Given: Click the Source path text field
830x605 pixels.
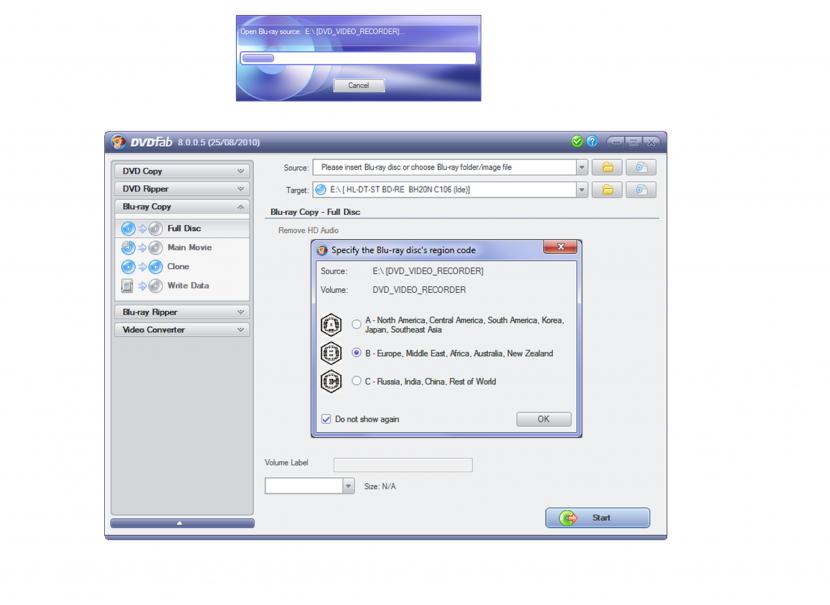Looking at the screenshot, I should pos(445,167).
